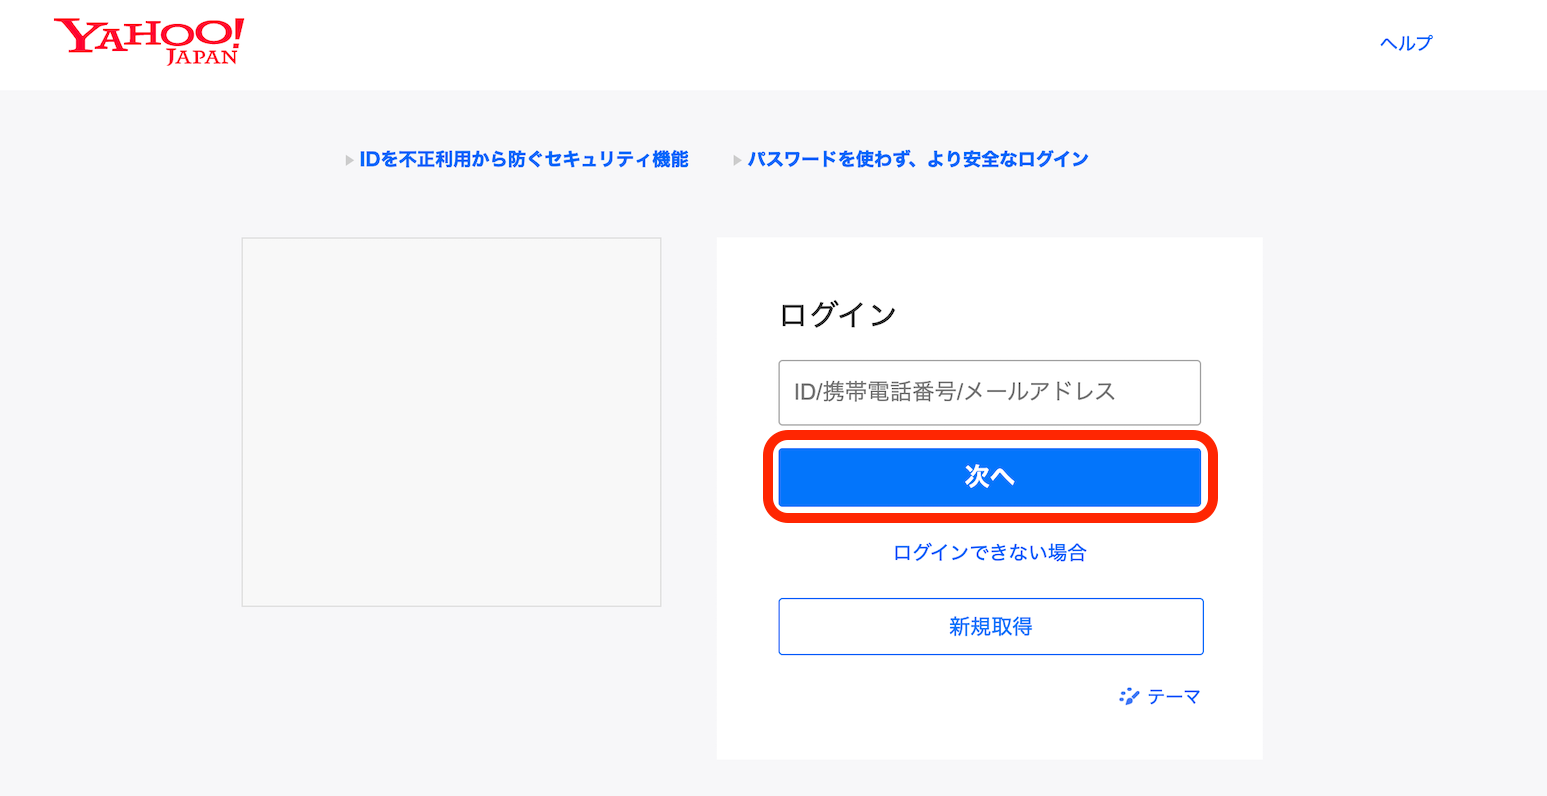1547x796 pixels.
Task: Click blank space in the white header bar
Action: pos(800,45)
